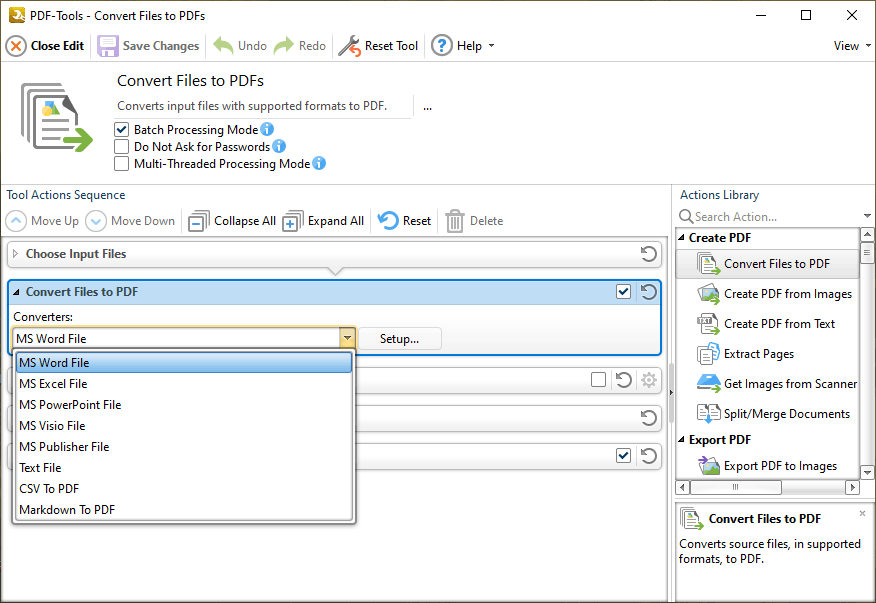Enable Do Not Ask for Passwords
Viewport: 876px width, 603px height.
tap(122, 147)
